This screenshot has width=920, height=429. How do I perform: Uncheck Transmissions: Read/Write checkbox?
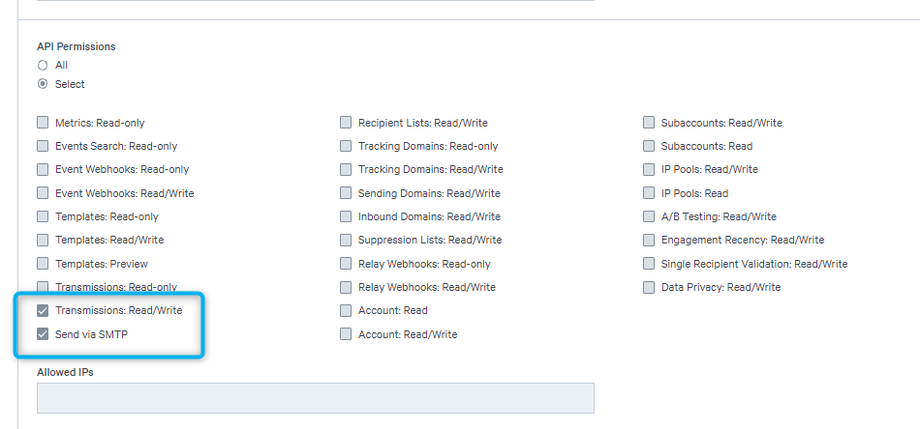[43, 311]
